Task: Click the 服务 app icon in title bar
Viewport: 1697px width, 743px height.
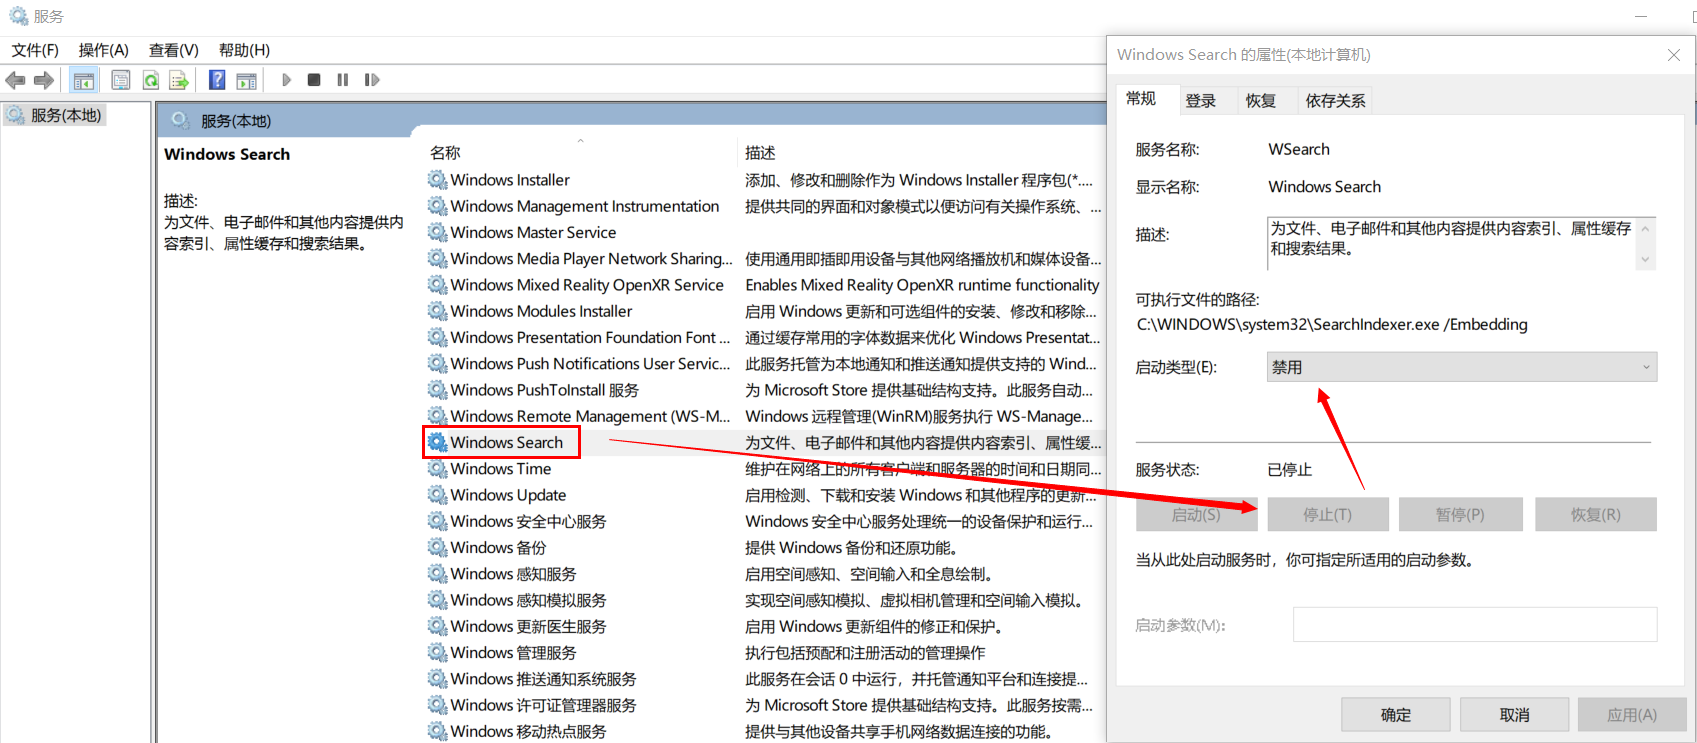Action: 18,16
